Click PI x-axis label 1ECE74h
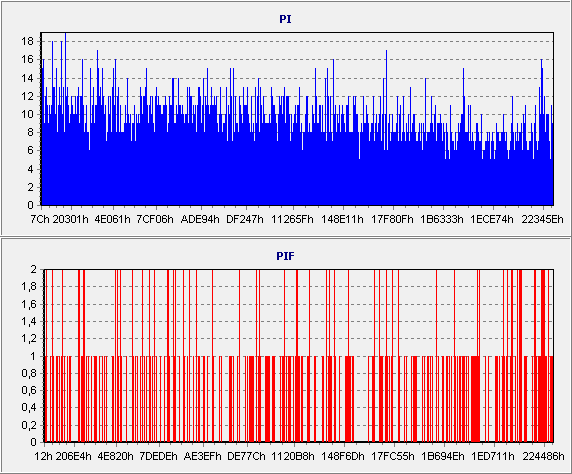The image size is (572, 474). tap(492, 219)
